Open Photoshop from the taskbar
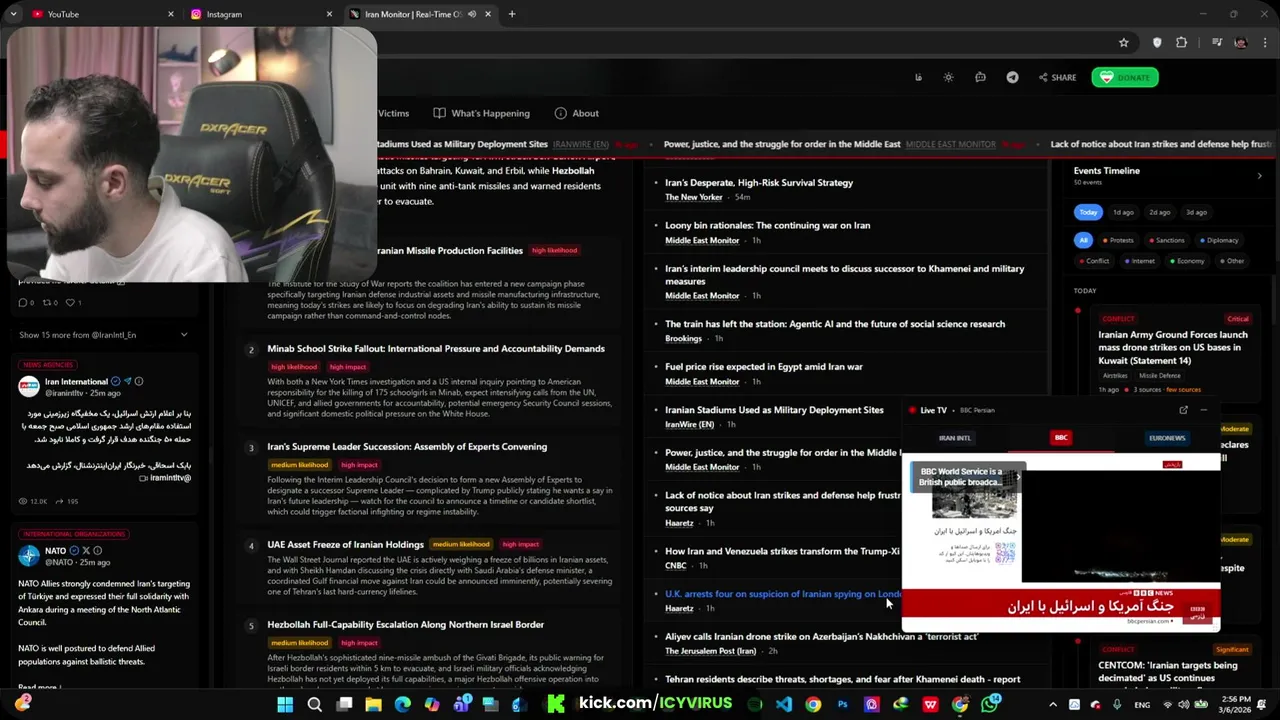 coord(842,704)
